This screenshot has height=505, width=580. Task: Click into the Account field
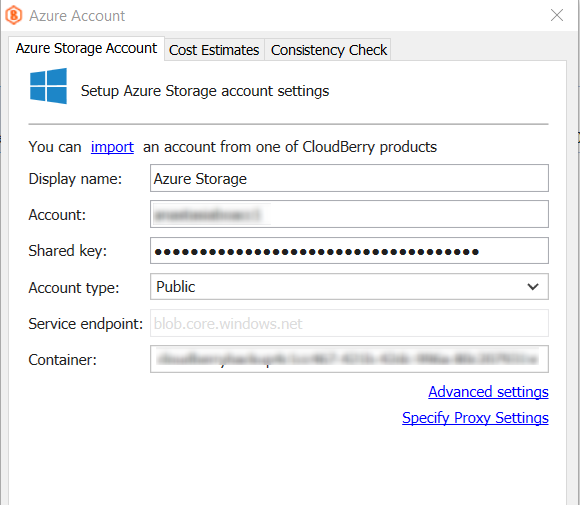click(x=349, y=214)
